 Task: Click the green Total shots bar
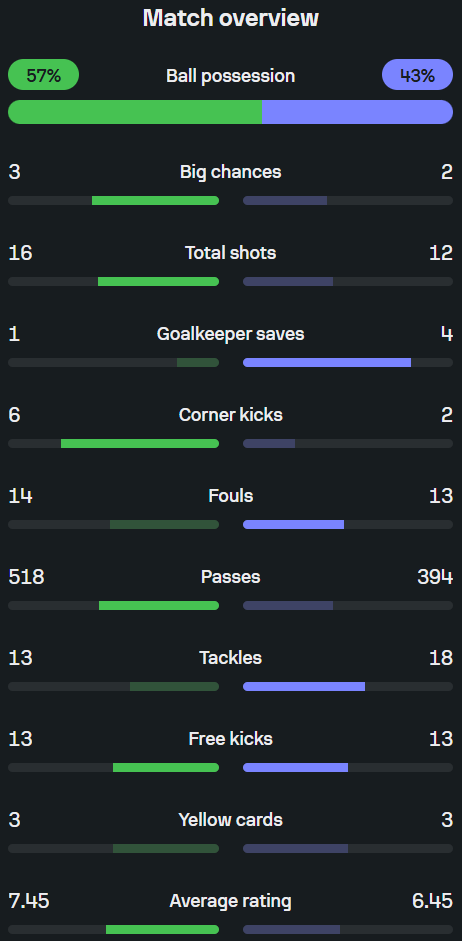pyautogui.click(x=158, y=281)
